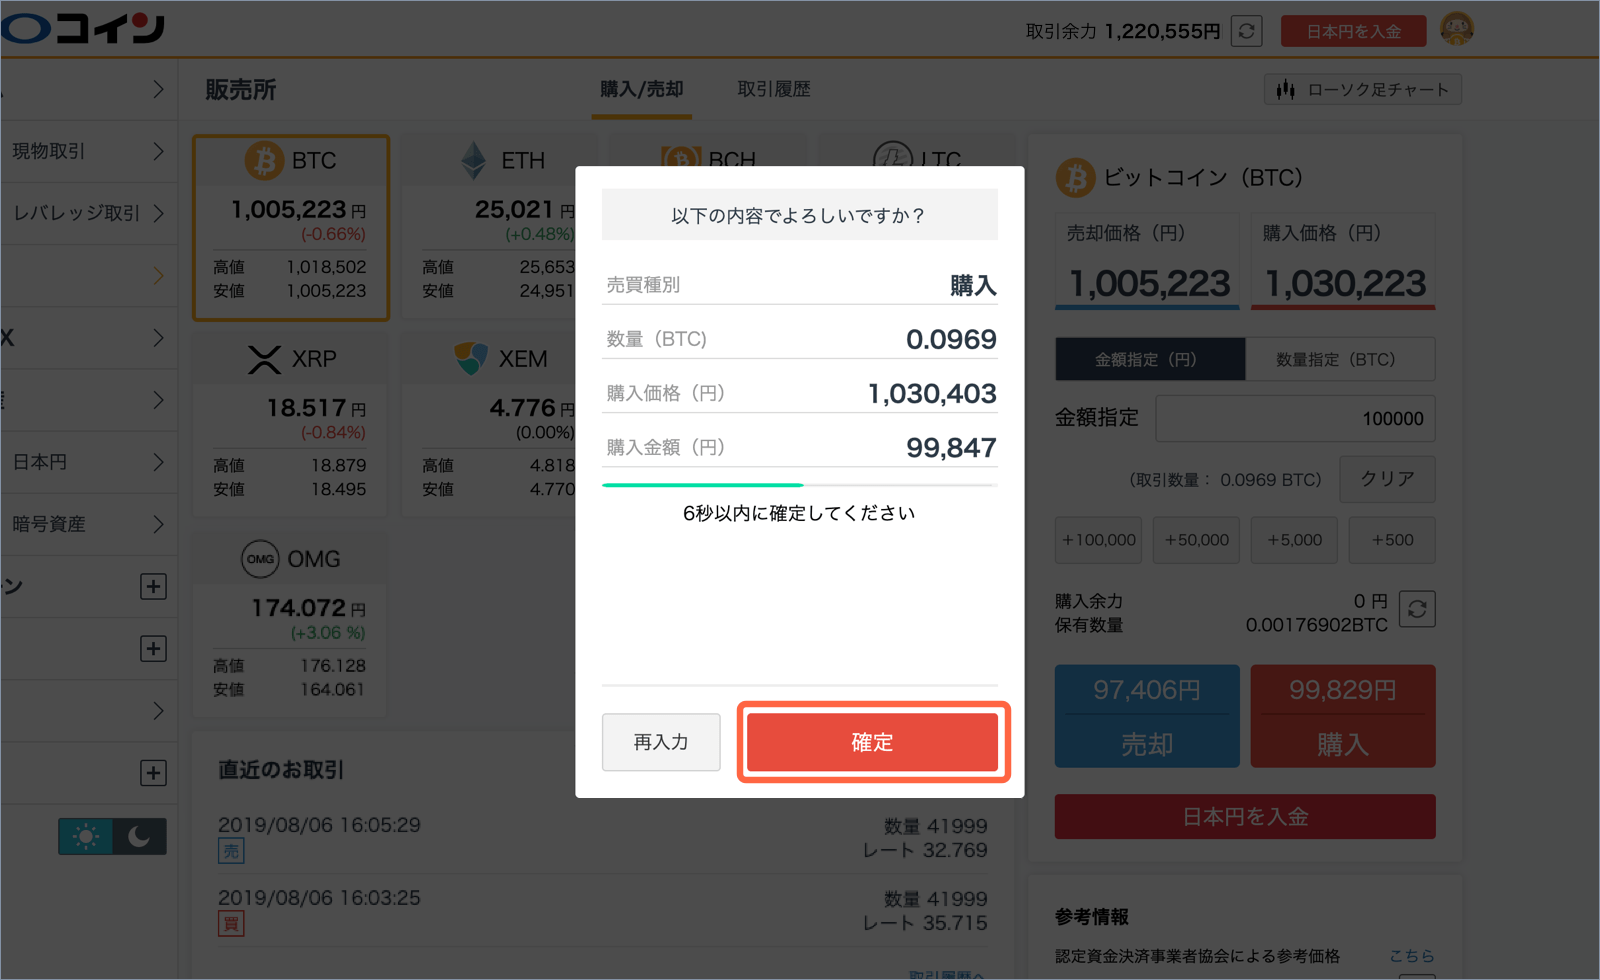Screen dimensions: 1600x980
Task: Refresh the 取引余力 balance icon
Action: tap(1246, 31)
